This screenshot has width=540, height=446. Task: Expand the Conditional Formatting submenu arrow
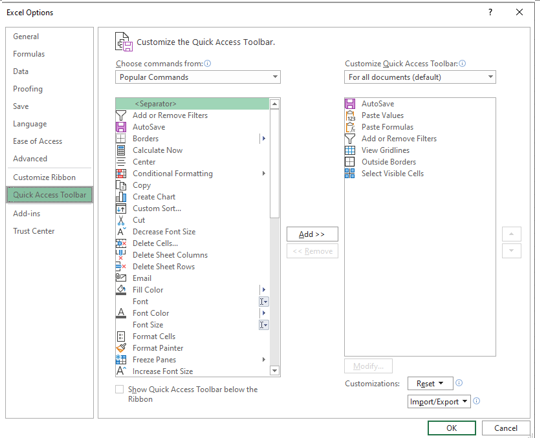[264, 174]
